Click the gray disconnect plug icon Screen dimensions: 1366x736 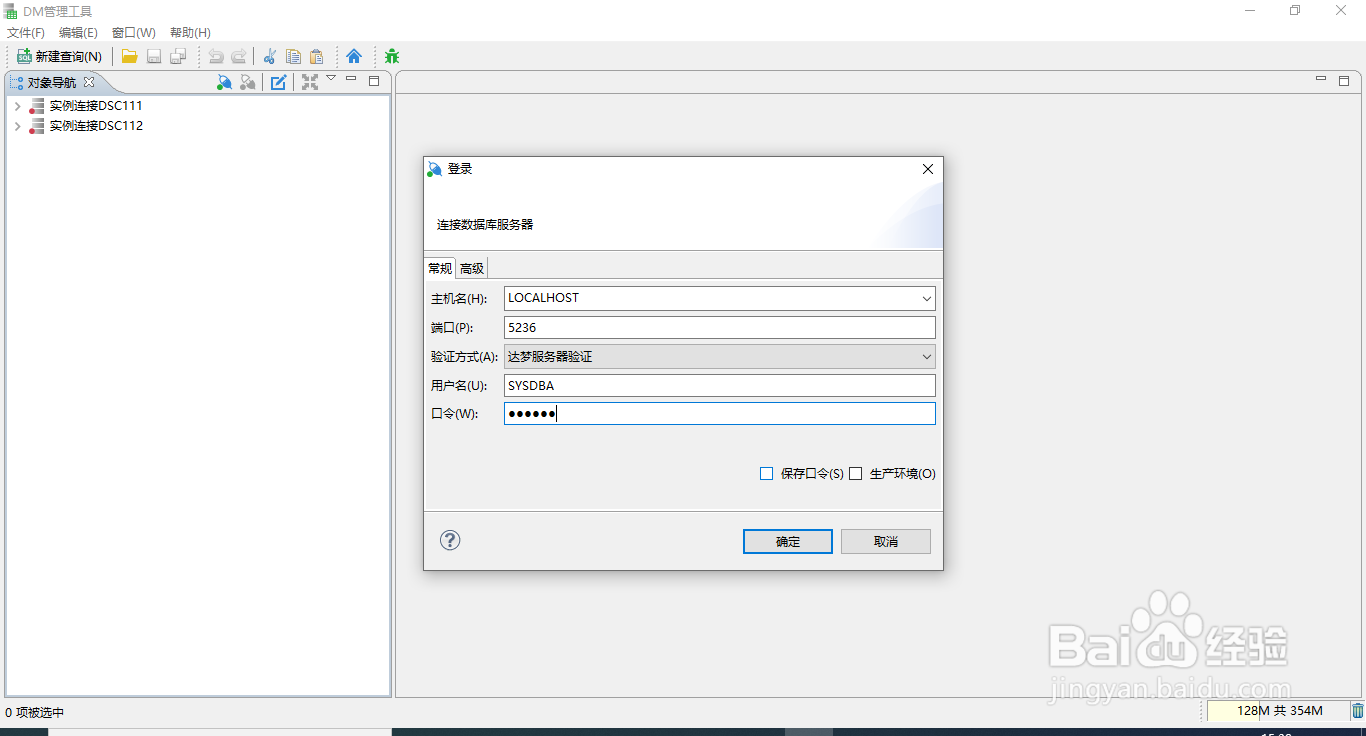point(248,82)
